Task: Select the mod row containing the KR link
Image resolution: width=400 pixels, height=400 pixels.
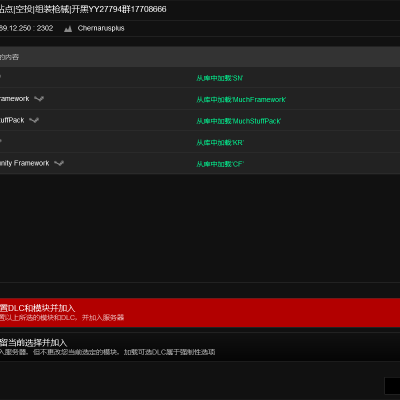Action: pyautogui.click(x=200, y=142)
